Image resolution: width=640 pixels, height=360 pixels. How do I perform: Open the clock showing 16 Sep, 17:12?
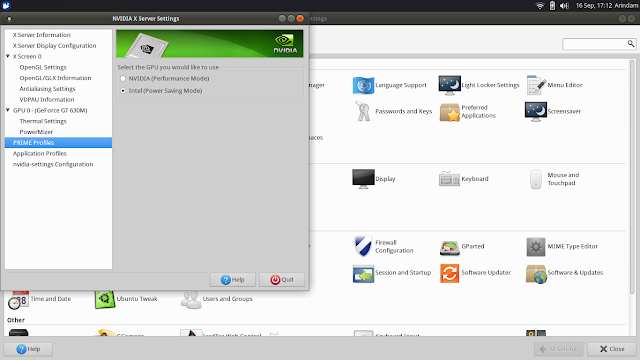coord(594,5)
